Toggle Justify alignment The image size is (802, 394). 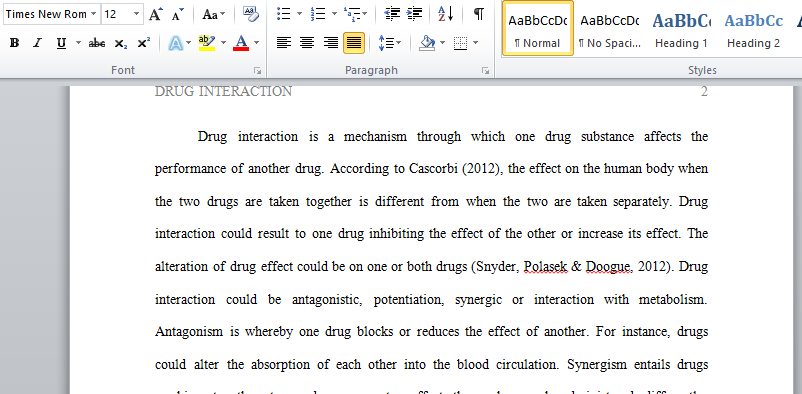(x=354, y=43)
